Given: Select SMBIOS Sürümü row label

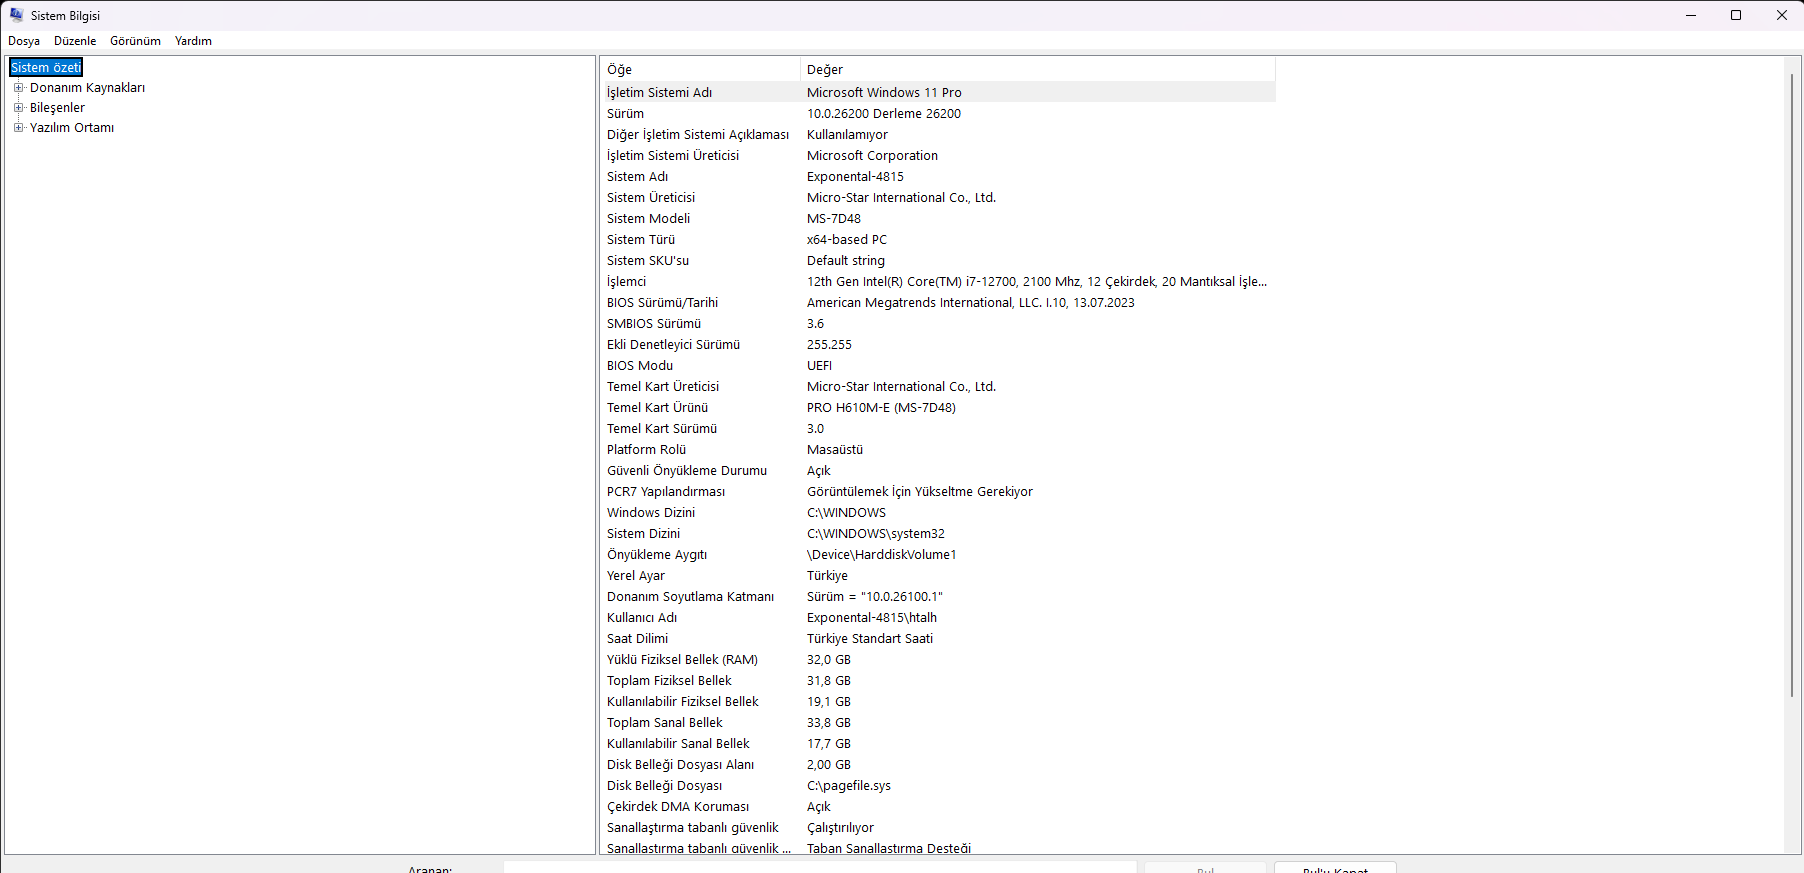Looking at the screenshot, I should (x=654, y=323).
